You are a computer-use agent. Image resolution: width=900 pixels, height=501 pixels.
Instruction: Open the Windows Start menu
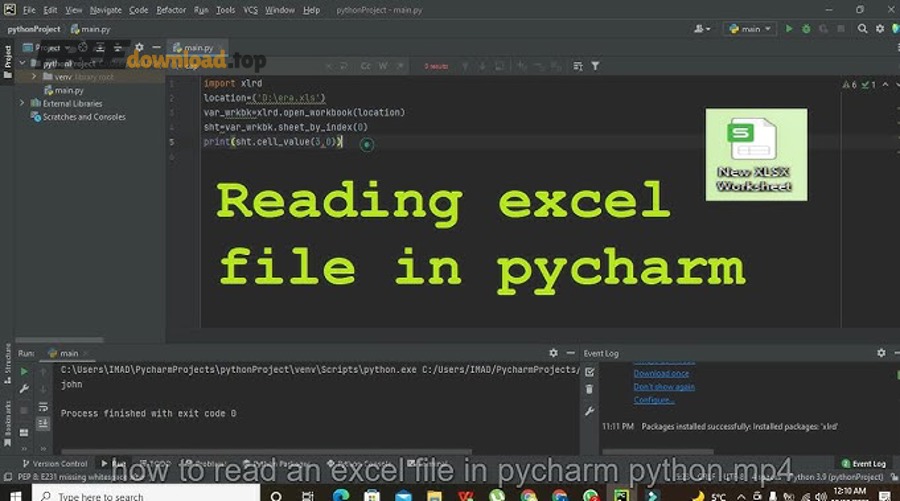click(x=15, y=495)
